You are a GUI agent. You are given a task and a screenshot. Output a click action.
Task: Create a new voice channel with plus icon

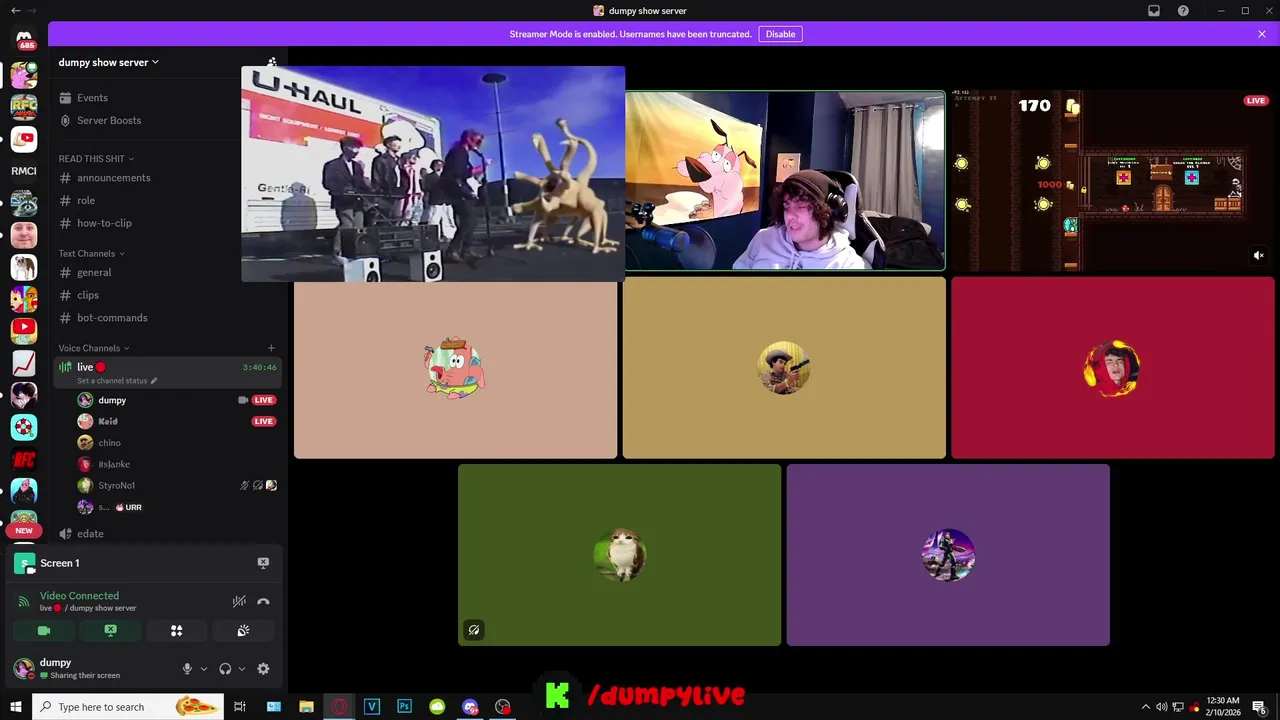[x=271, y=348]
